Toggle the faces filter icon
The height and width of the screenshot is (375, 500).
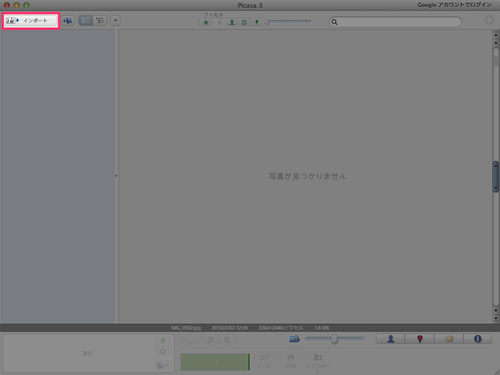[x=232, y=22]
